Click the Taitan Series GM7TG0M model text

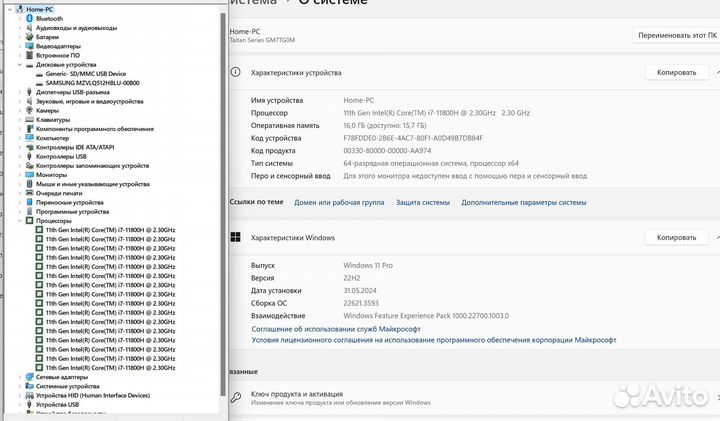[x=262, y=40]
